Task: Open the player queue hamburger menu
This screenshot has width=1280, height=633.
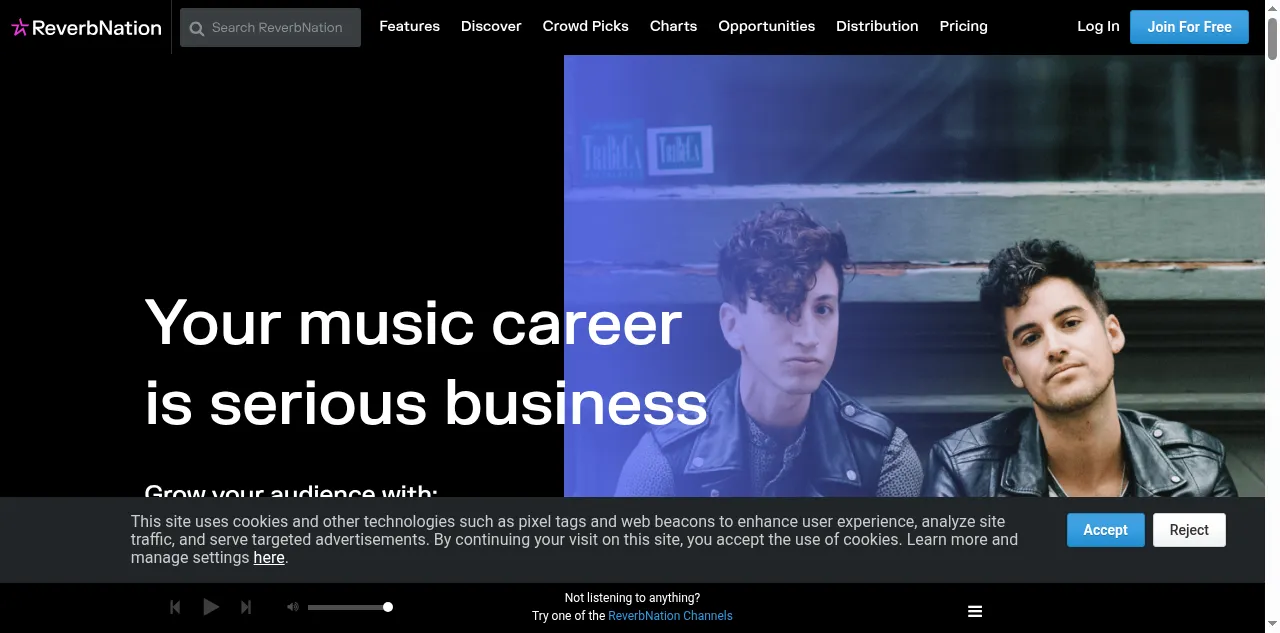Action: (x=975, y=612)
